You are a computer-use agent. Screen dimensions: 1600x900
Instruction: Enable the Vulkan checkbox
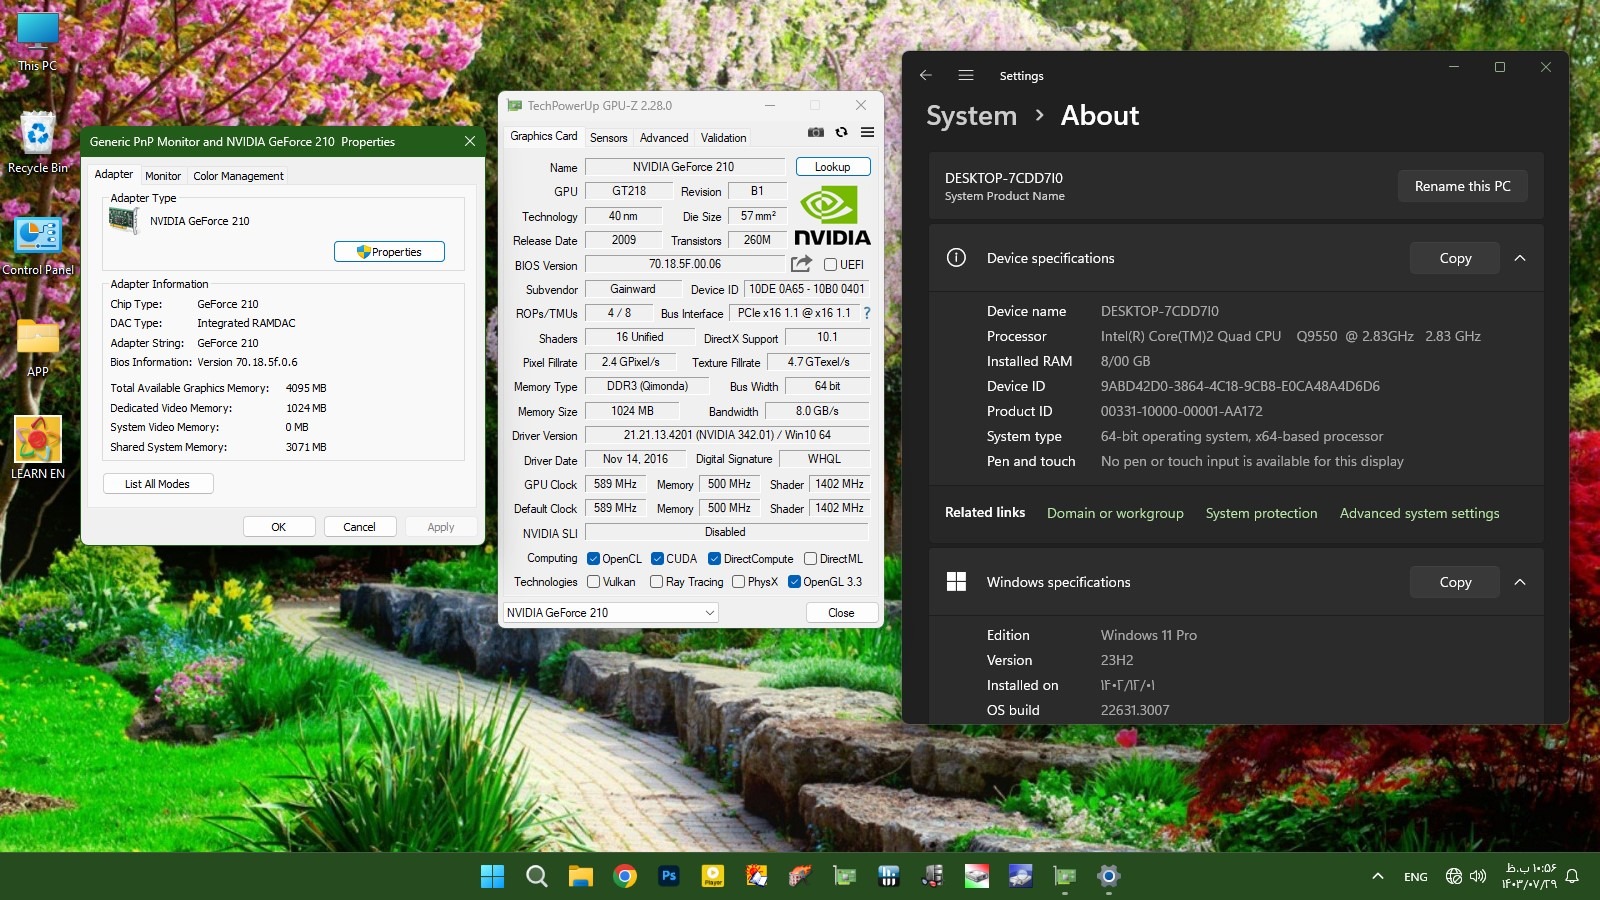click(594, 582)
